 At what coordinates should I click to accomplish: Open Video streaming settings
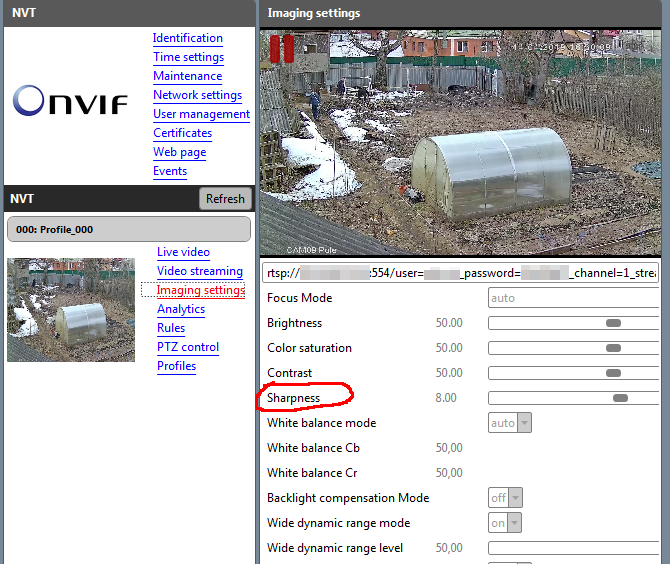pyautogui.click(x=199, y=271)
